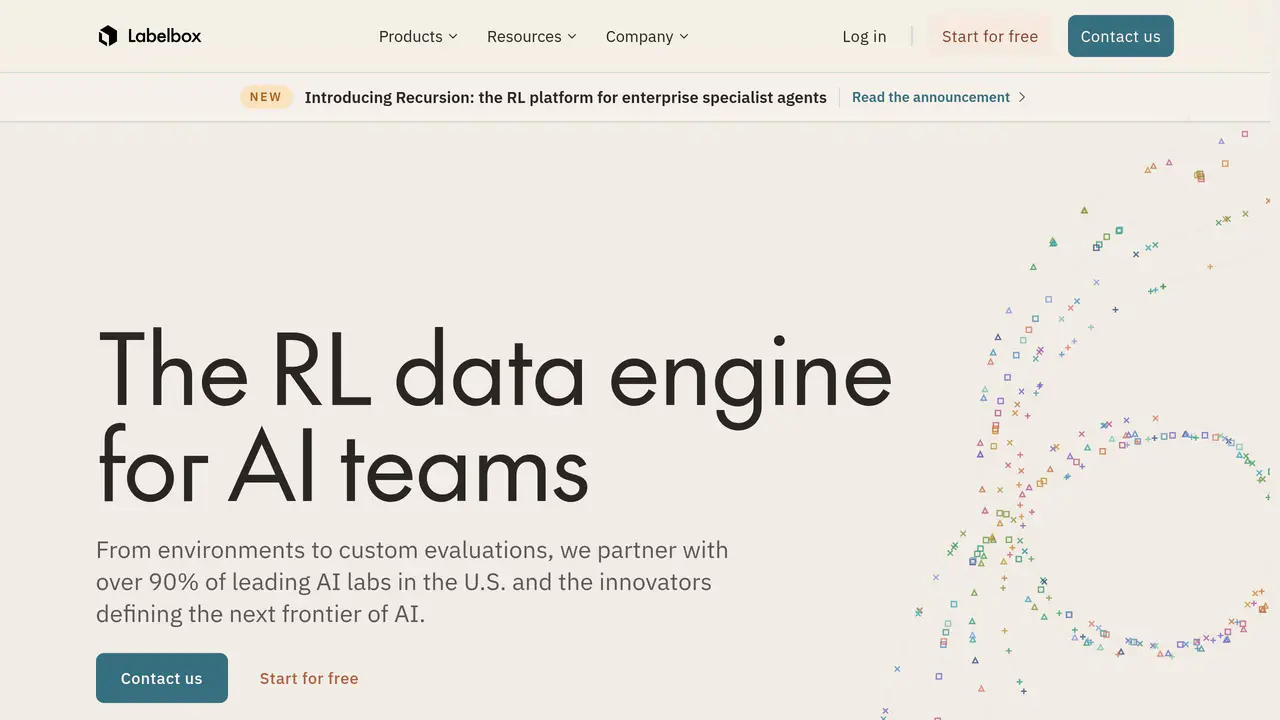Open the Labelbox wordmark home link
Screen dimensions: 1280x720
(164, 36)
